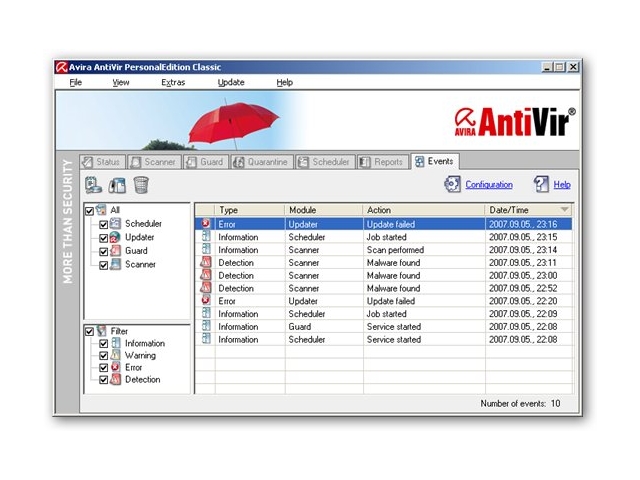Uncheck the Updater module checkbox
The width and height of the screenshot is (640, 480).
[x=103, y=238]
